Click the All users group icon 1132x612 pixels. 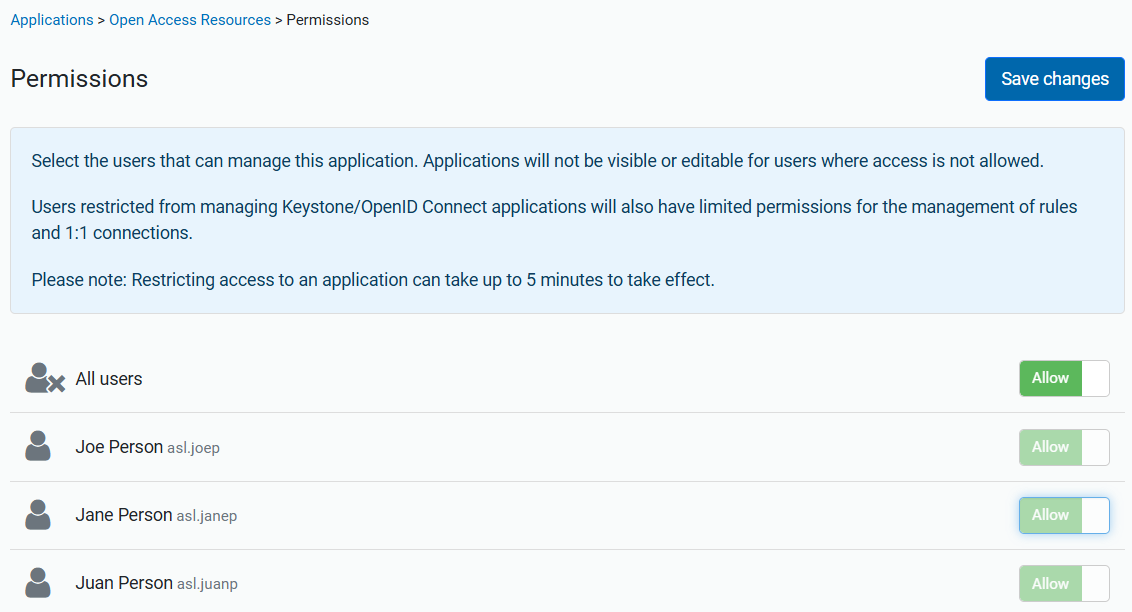(45, 378)
